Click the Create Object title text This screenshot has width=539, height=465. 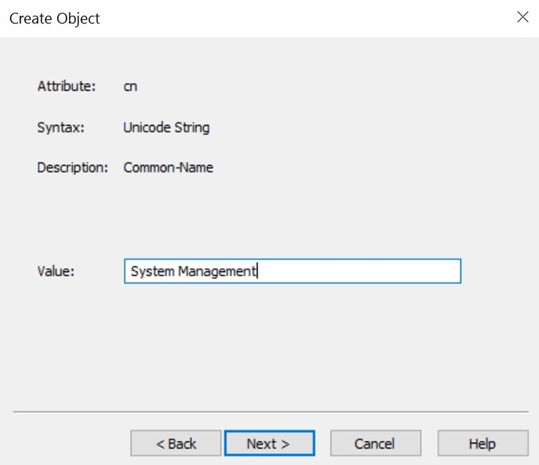point(54,19)
